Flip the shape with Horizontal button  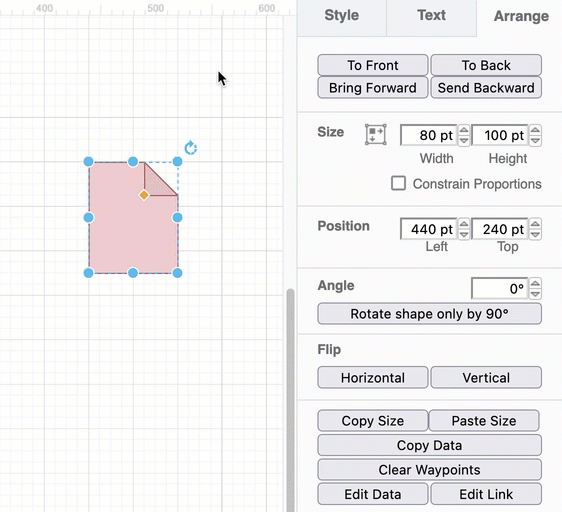click(373, 378)
